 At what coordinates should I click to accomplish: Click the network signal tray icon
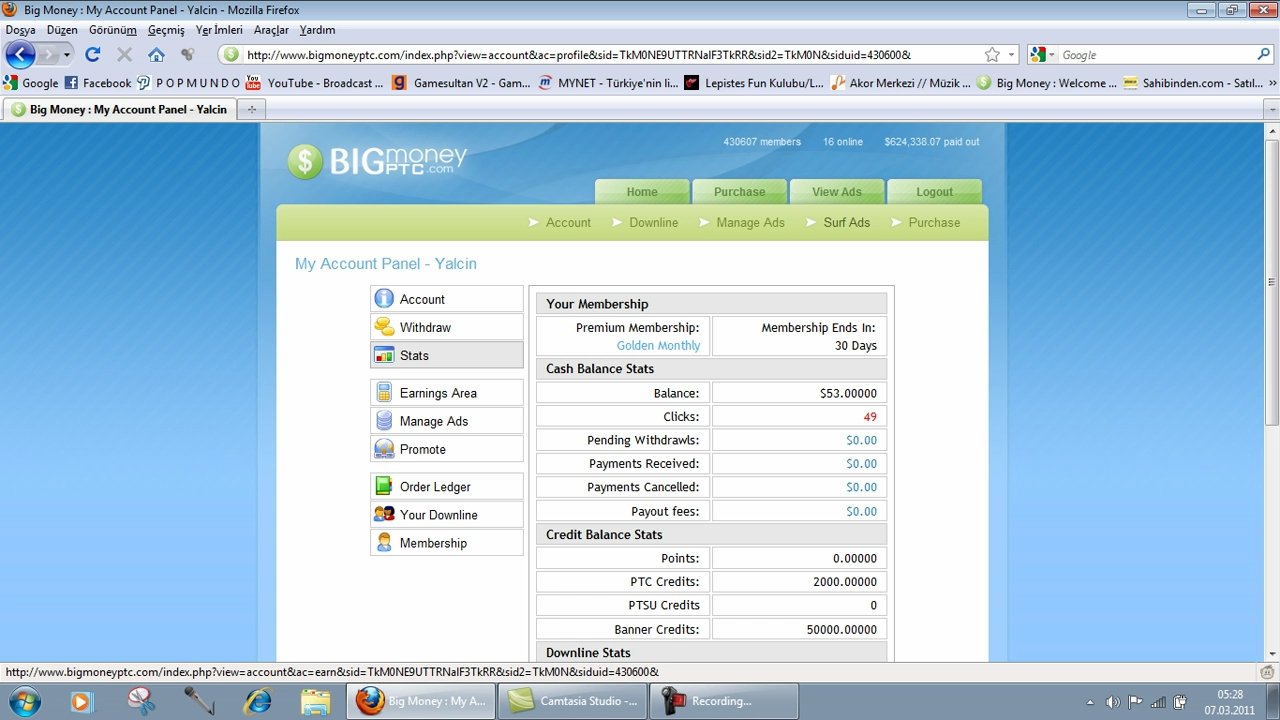pos(1158,702)
